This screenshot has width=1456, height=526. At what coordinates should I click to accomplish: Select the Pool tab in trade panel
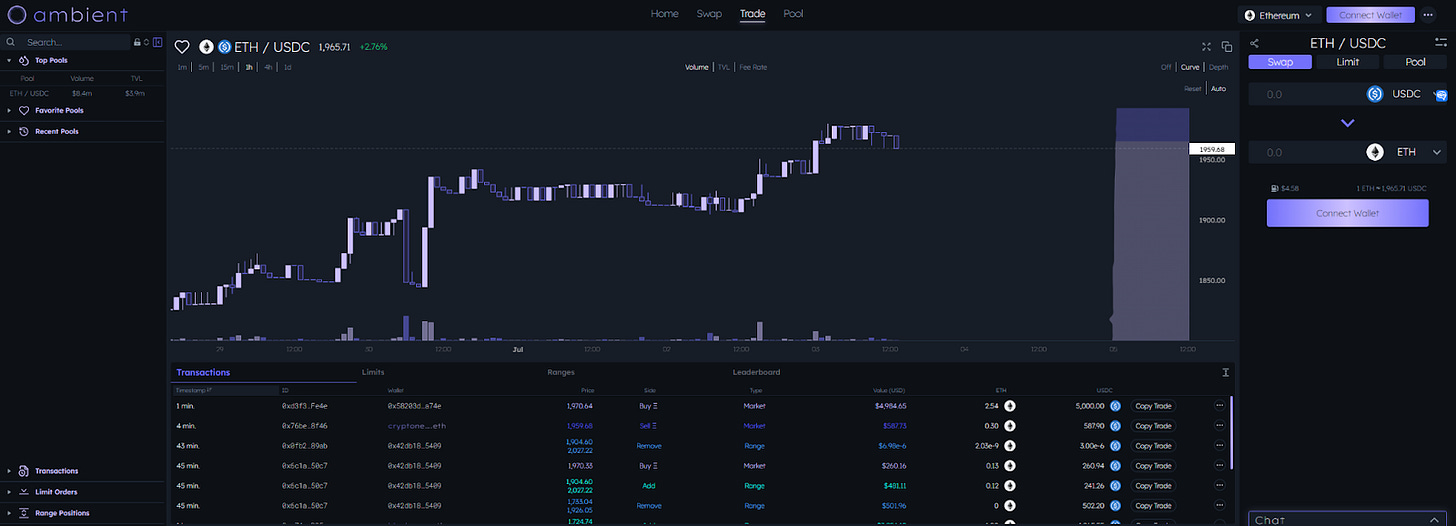[1415, 62]
